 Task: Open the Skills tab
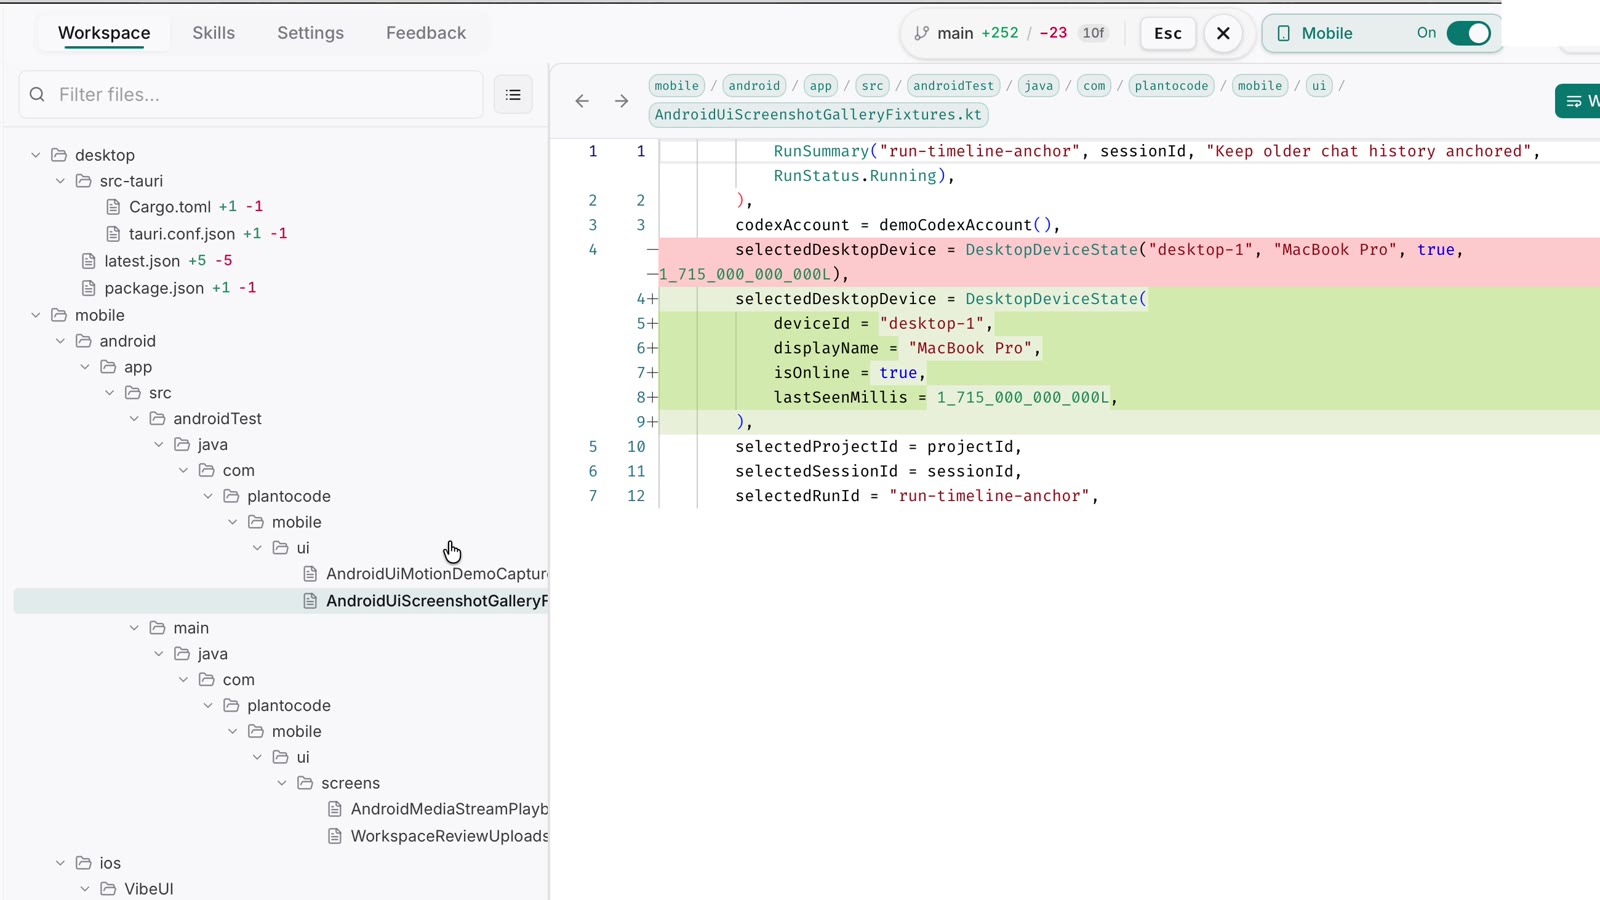click(x=213, y=33)
